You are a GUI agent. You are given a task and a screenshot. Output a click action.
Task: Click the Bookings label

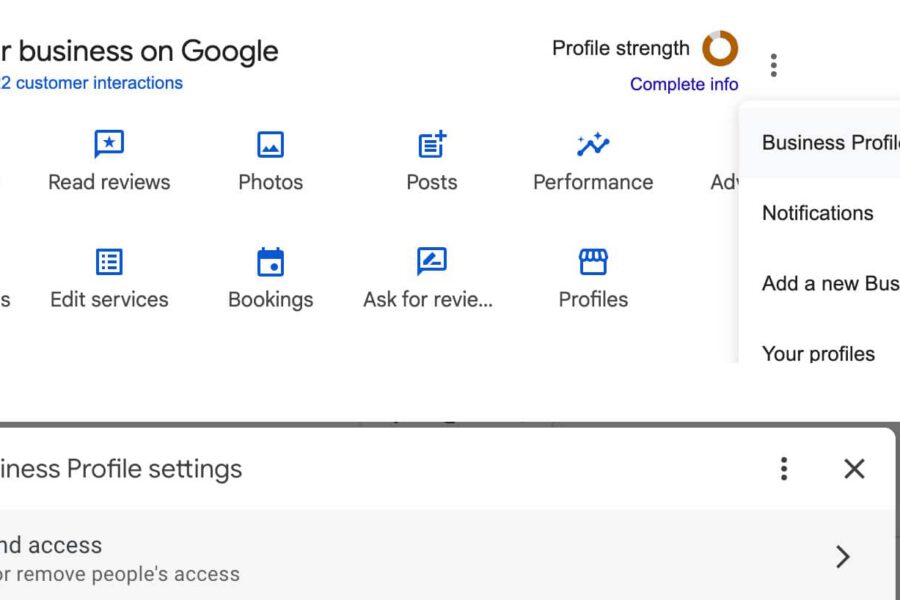point(270,300)
